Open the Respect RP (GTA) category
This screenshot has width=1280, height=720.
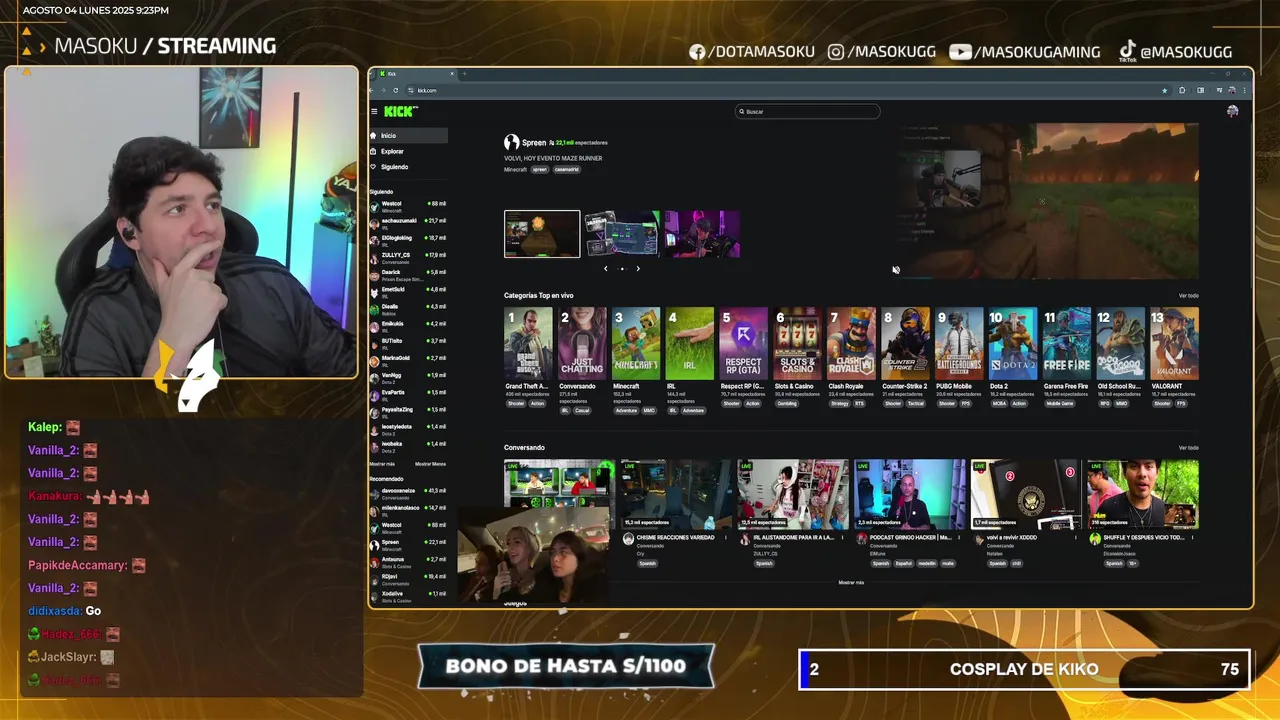[x=744, y=344]
